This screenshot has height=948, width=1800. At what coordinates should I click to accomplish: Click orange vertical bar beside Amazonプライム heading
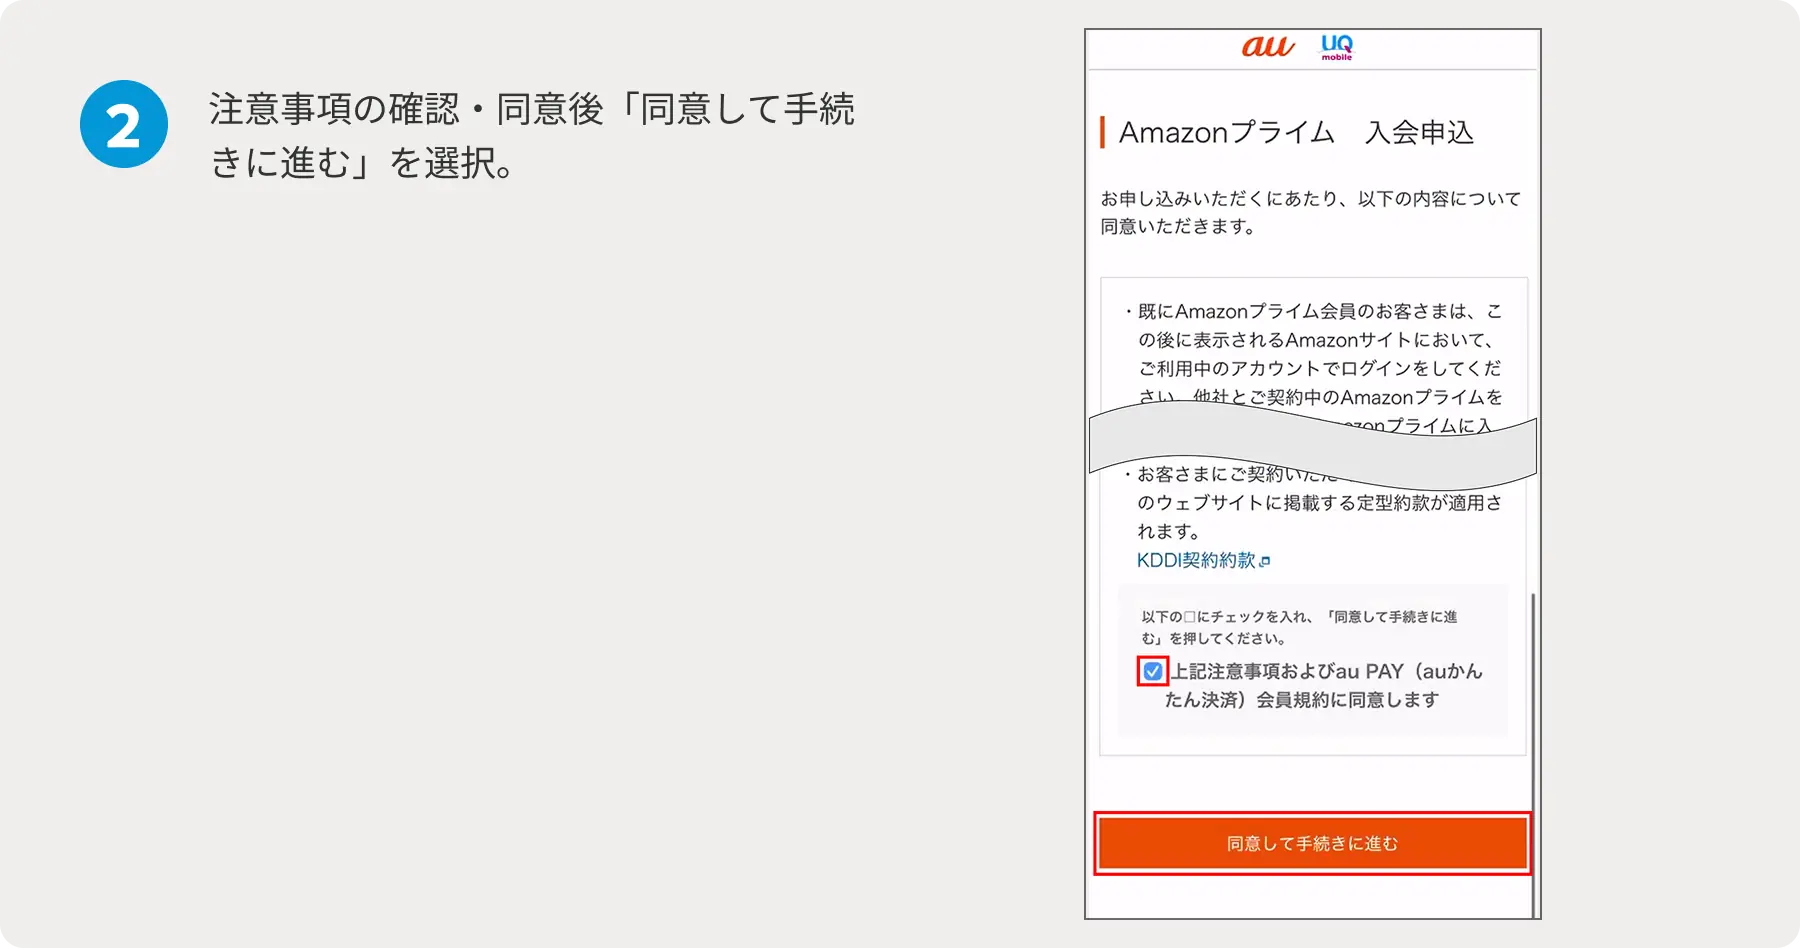1102,132
